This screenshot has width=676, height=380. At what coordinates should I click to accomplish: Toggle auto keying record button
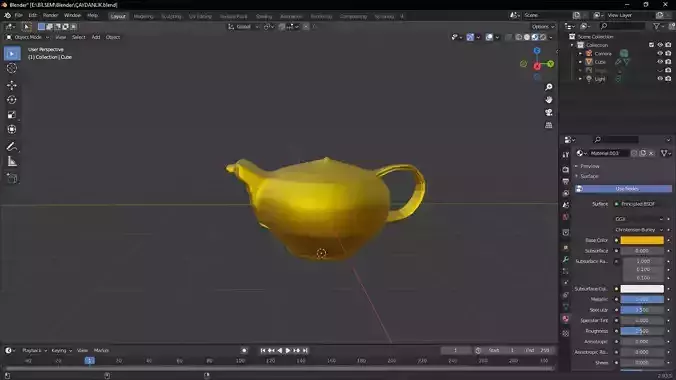click(244, 351)
